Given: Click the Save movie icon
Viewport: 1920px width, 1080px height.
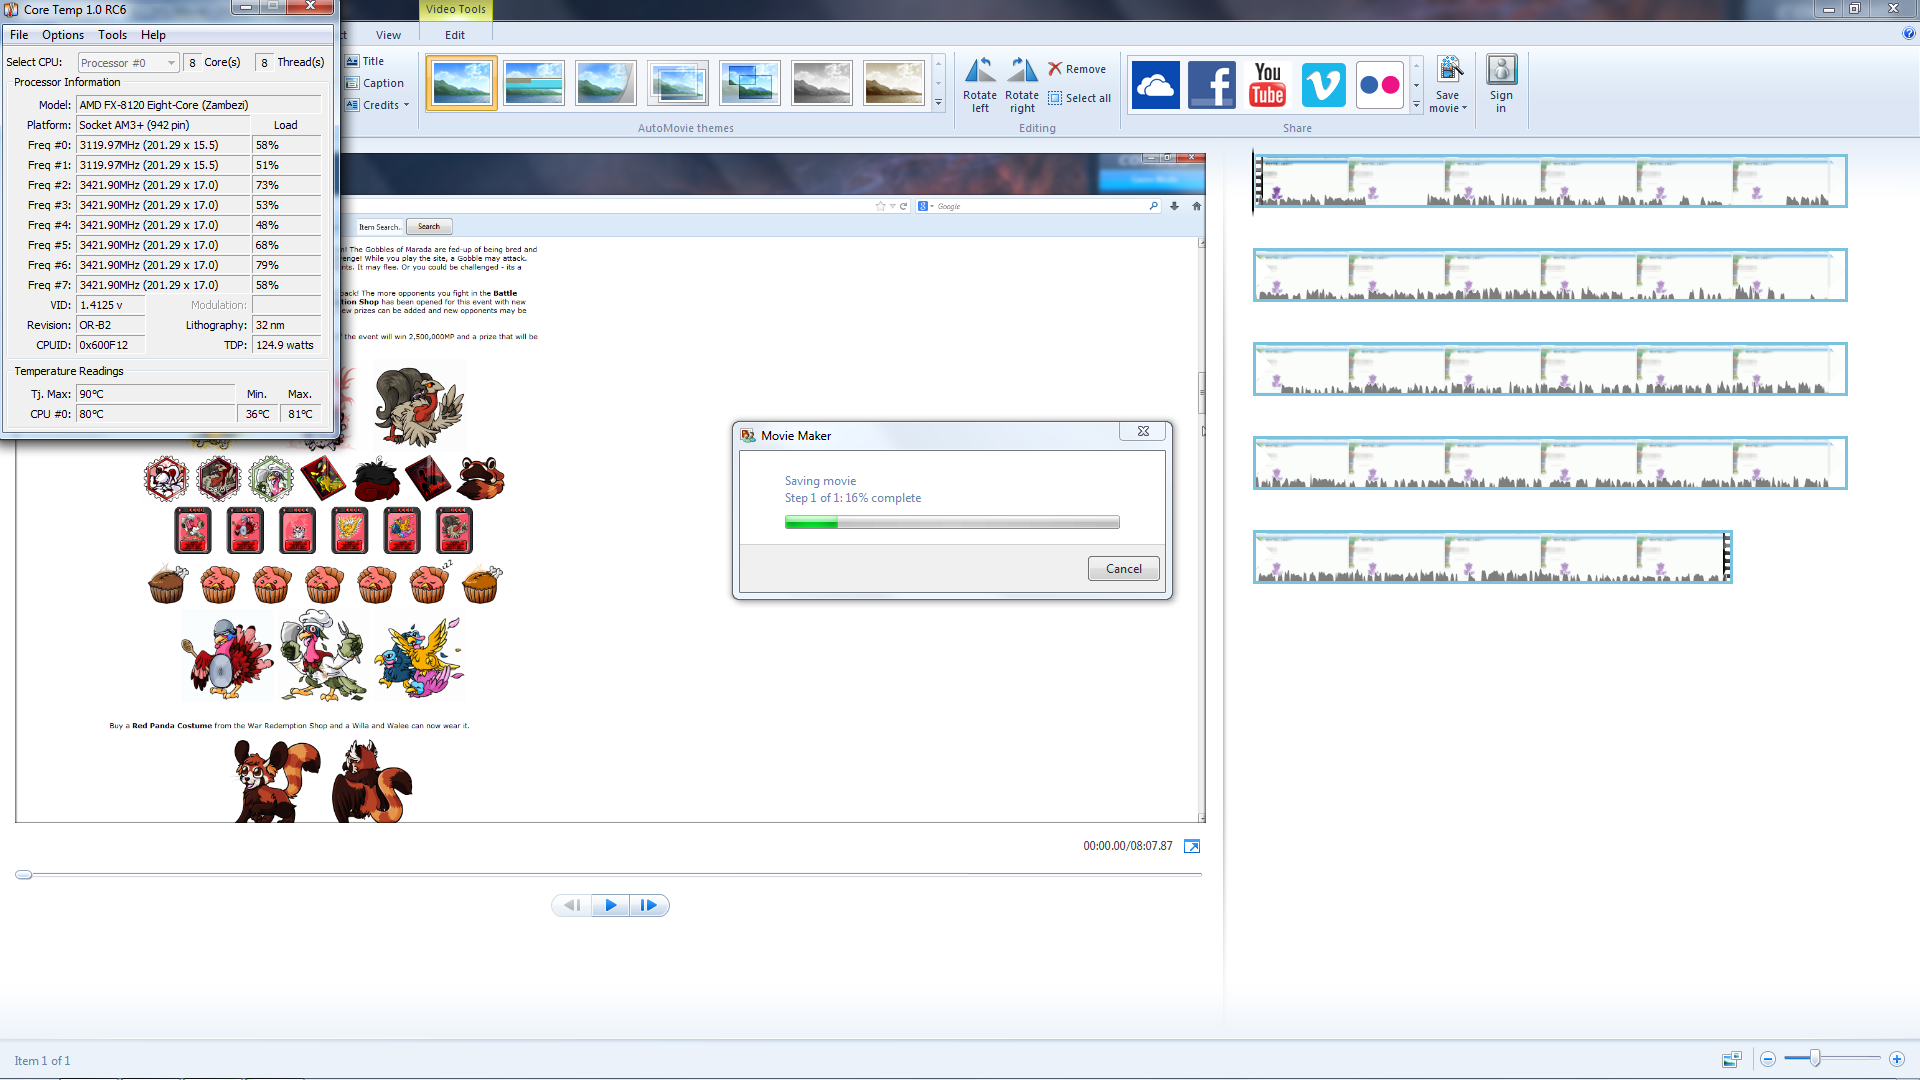Looking at the screenshot, I should pos(1449,70).
